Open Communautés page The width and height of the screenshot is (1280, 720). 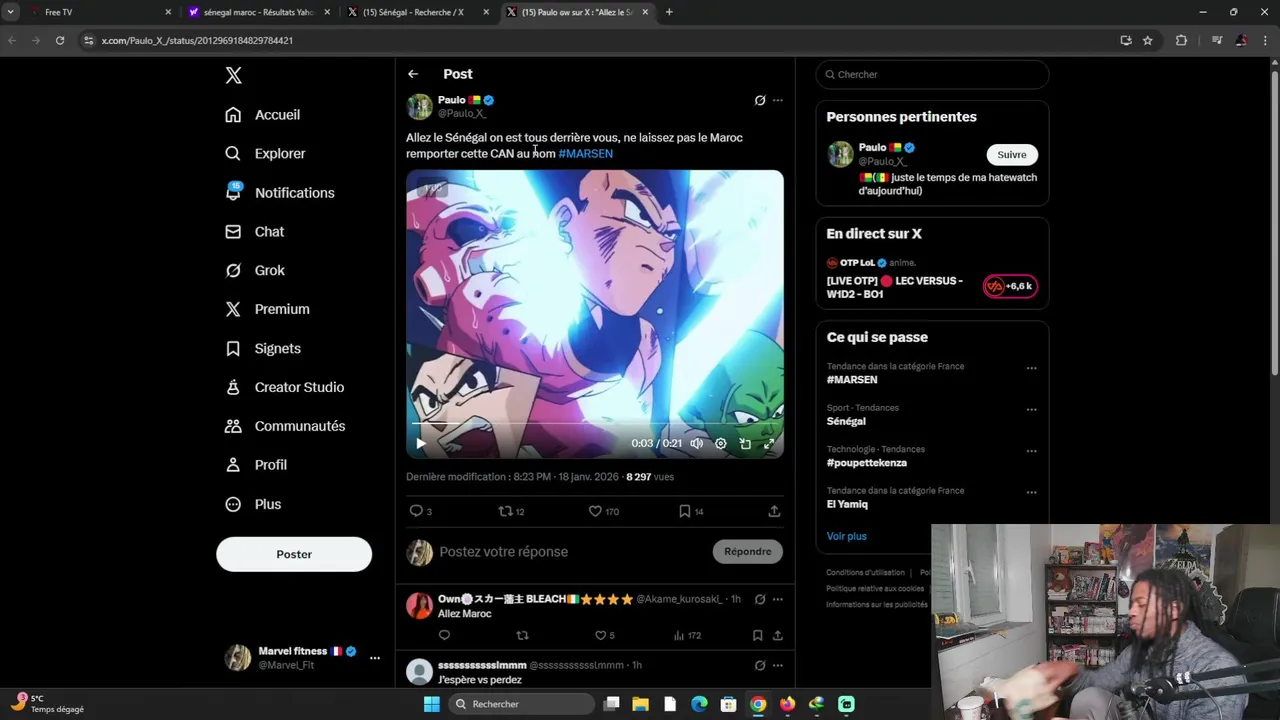(x=285, y=426)
